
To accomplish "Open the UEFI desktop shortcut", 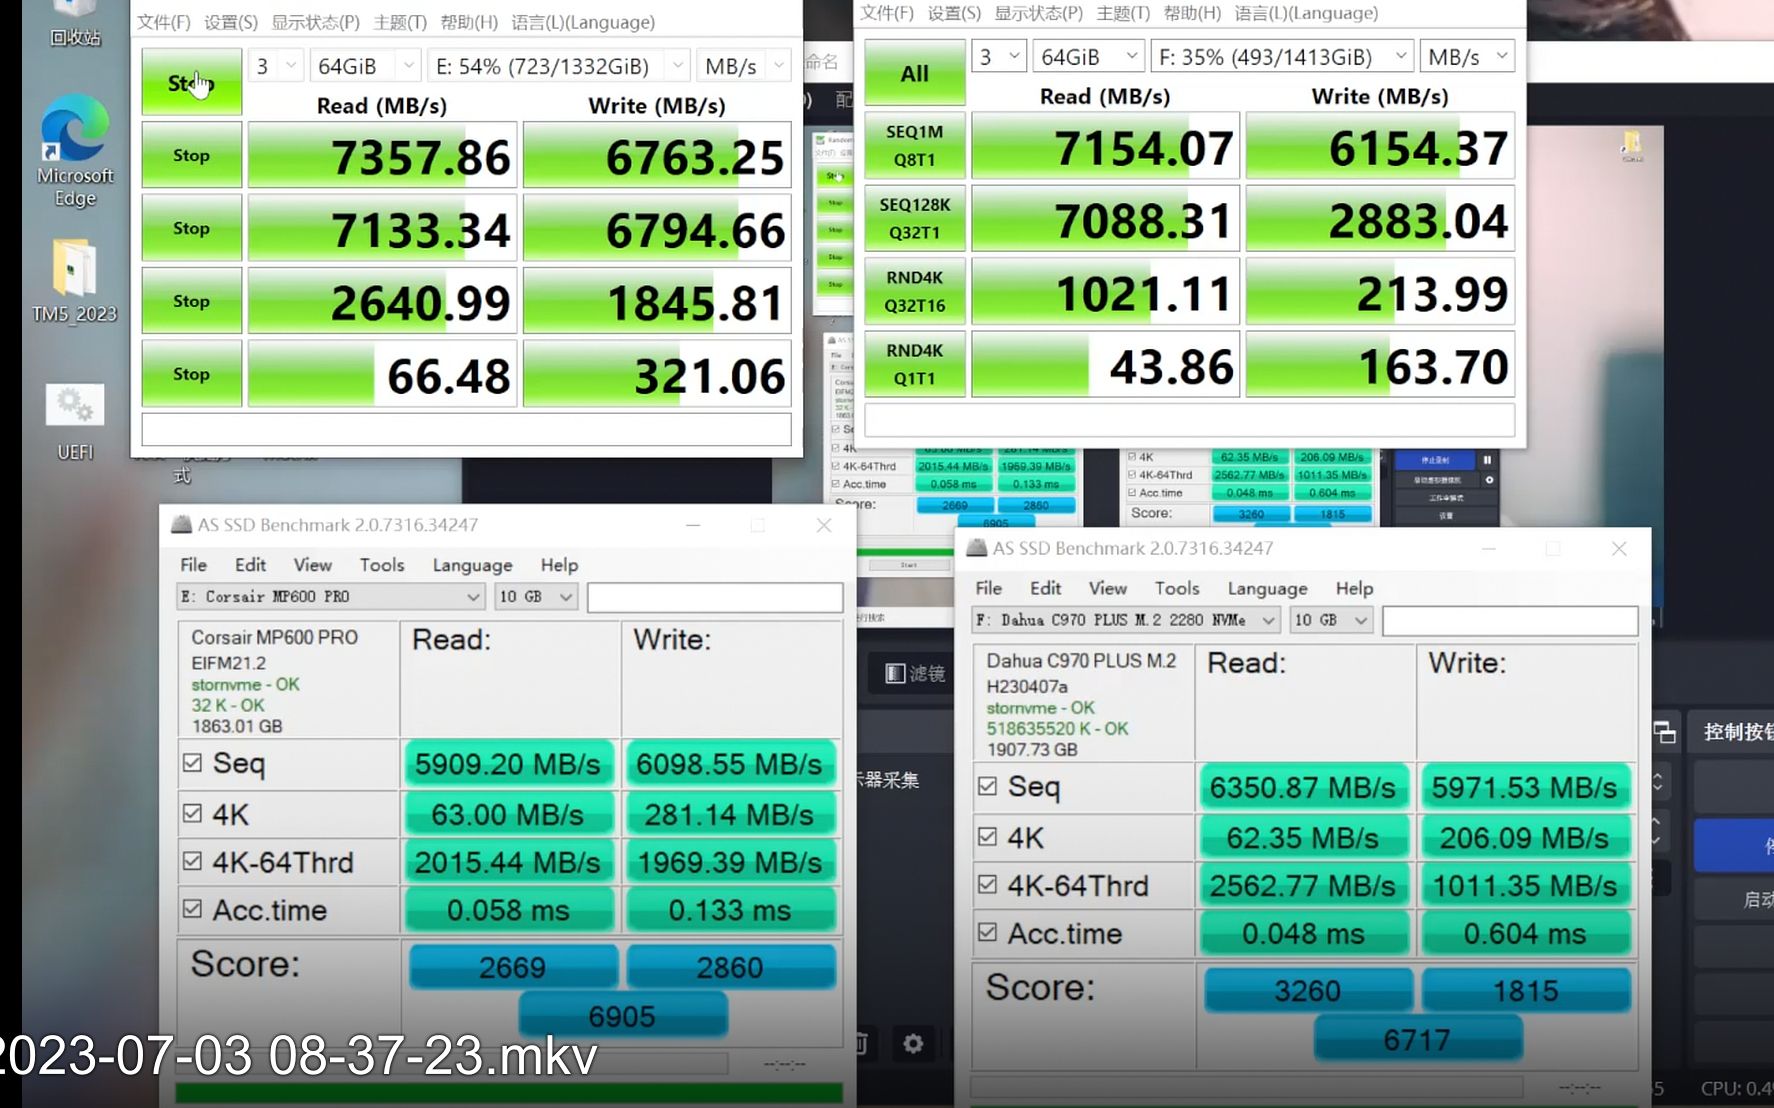I will click(75, 421).
